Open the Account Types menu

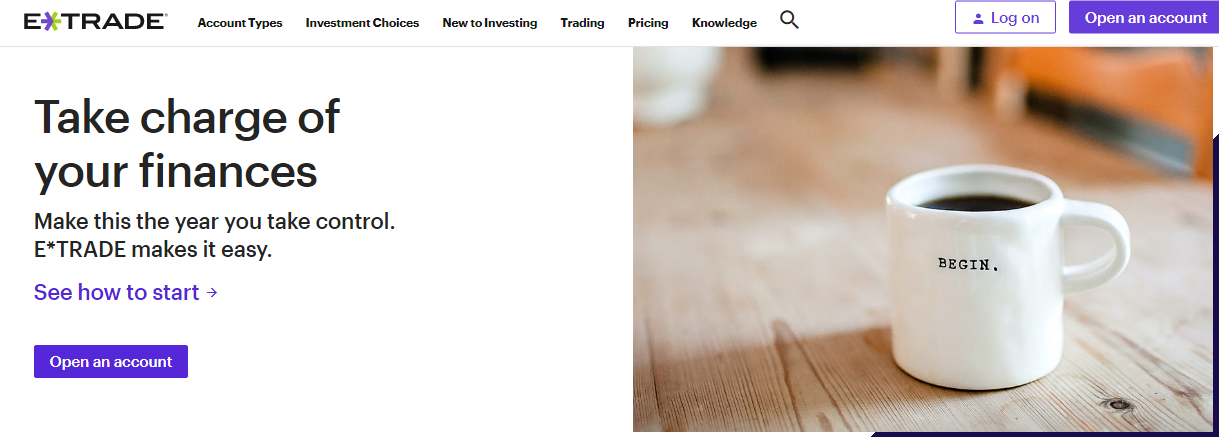tap(240, 23)
